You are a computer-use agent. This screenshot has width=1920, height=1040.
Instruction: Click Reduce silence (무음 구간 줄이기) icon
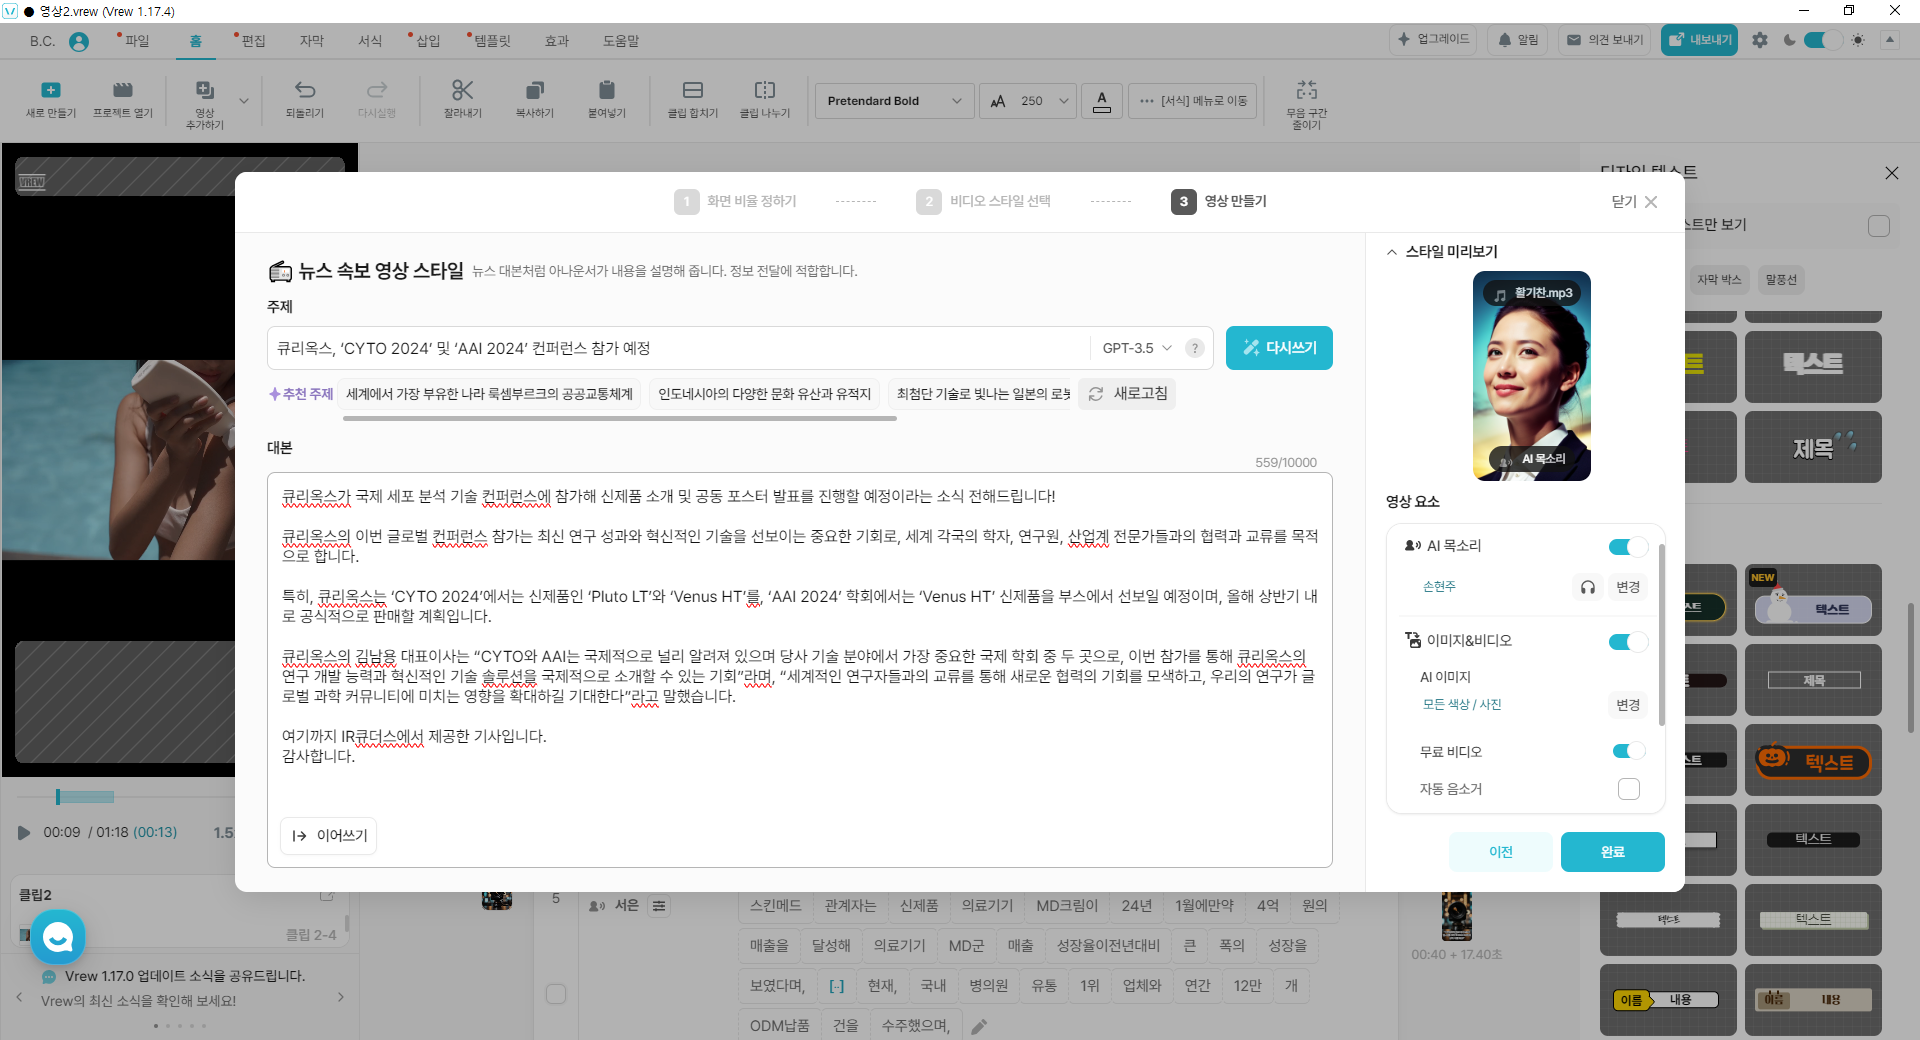click(1306, 90)
